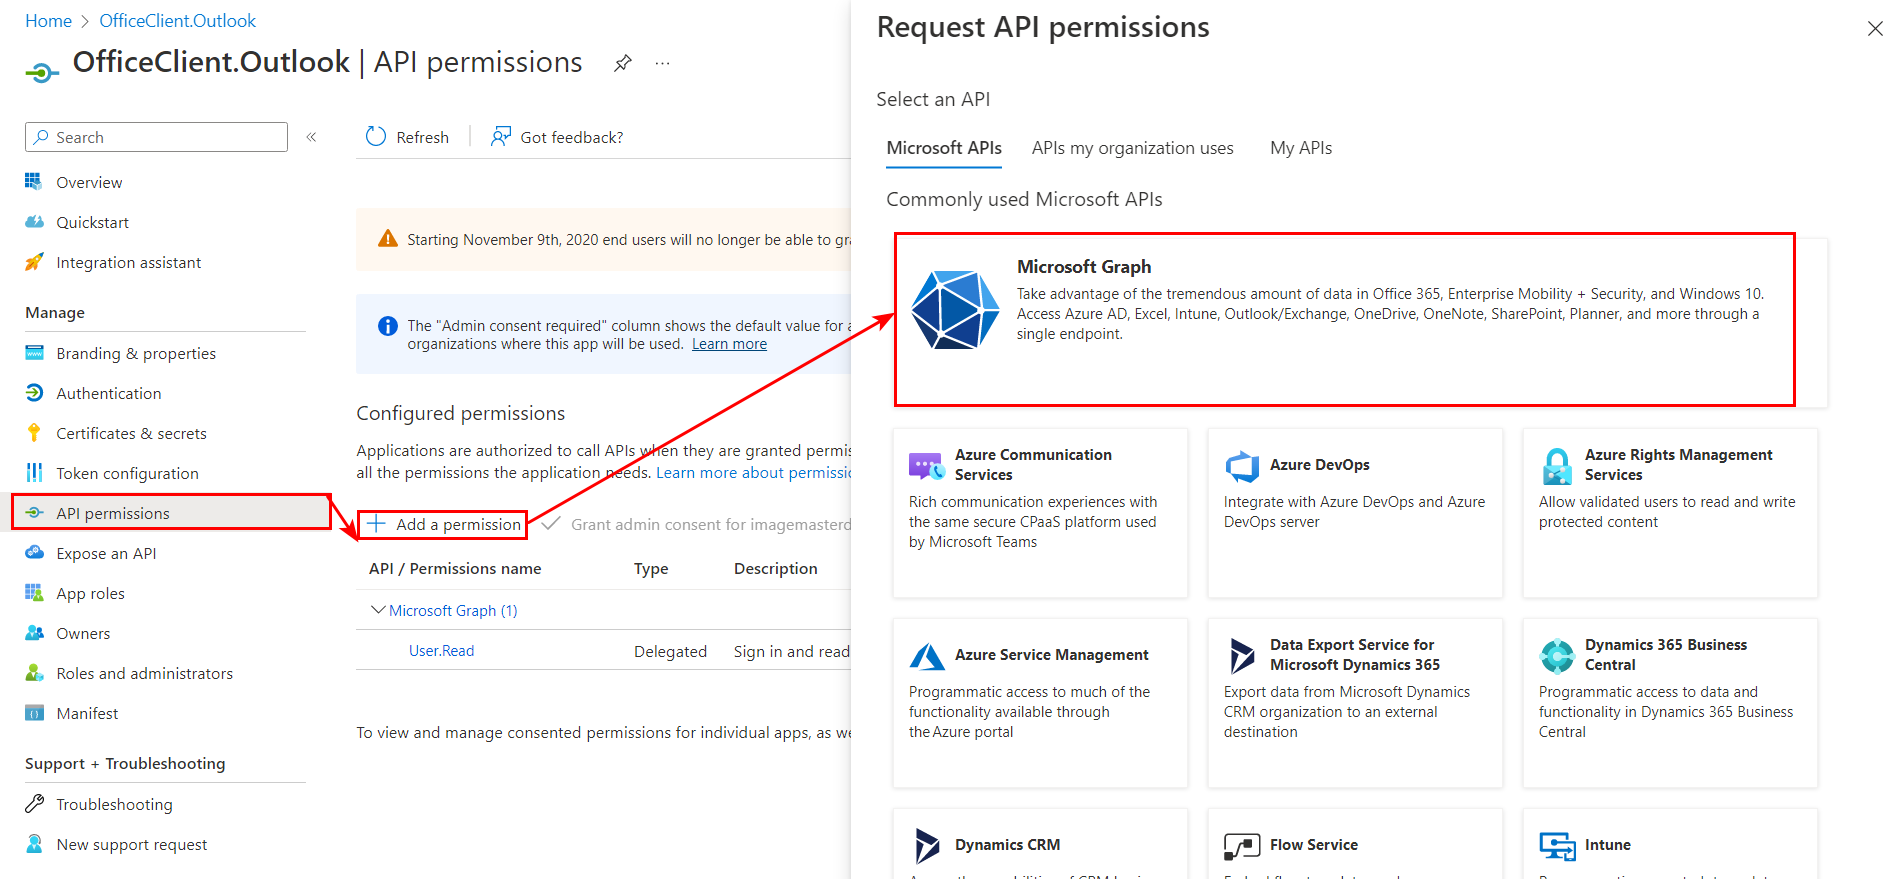The image size is (1892, 879).
Task: Switch to APIs my organization uses tab
Action: point(1132,148)
